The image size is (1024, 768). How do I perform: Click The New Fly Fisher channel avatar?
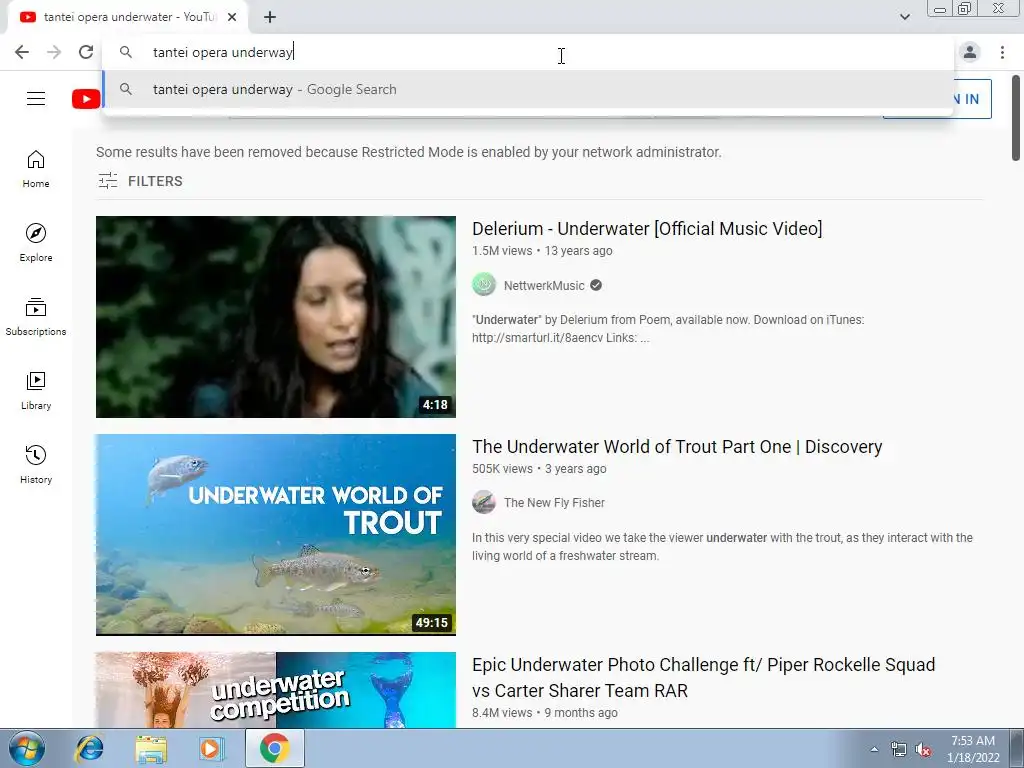[484, 502]
